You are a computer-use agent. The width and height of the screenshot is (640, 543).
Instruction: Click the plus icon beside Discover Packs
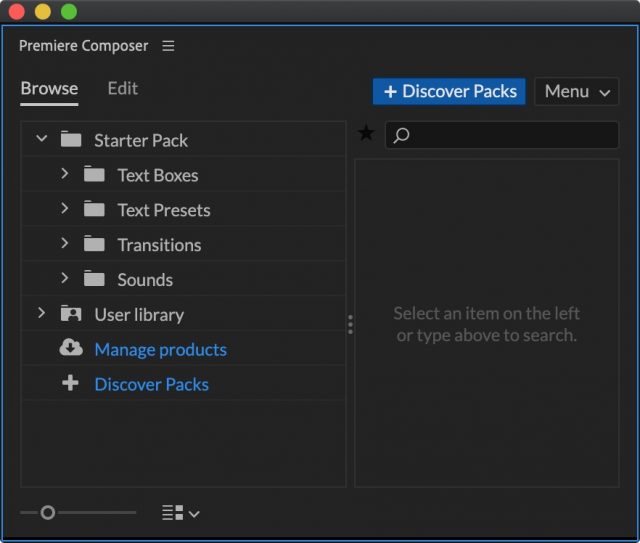point(70,384)
